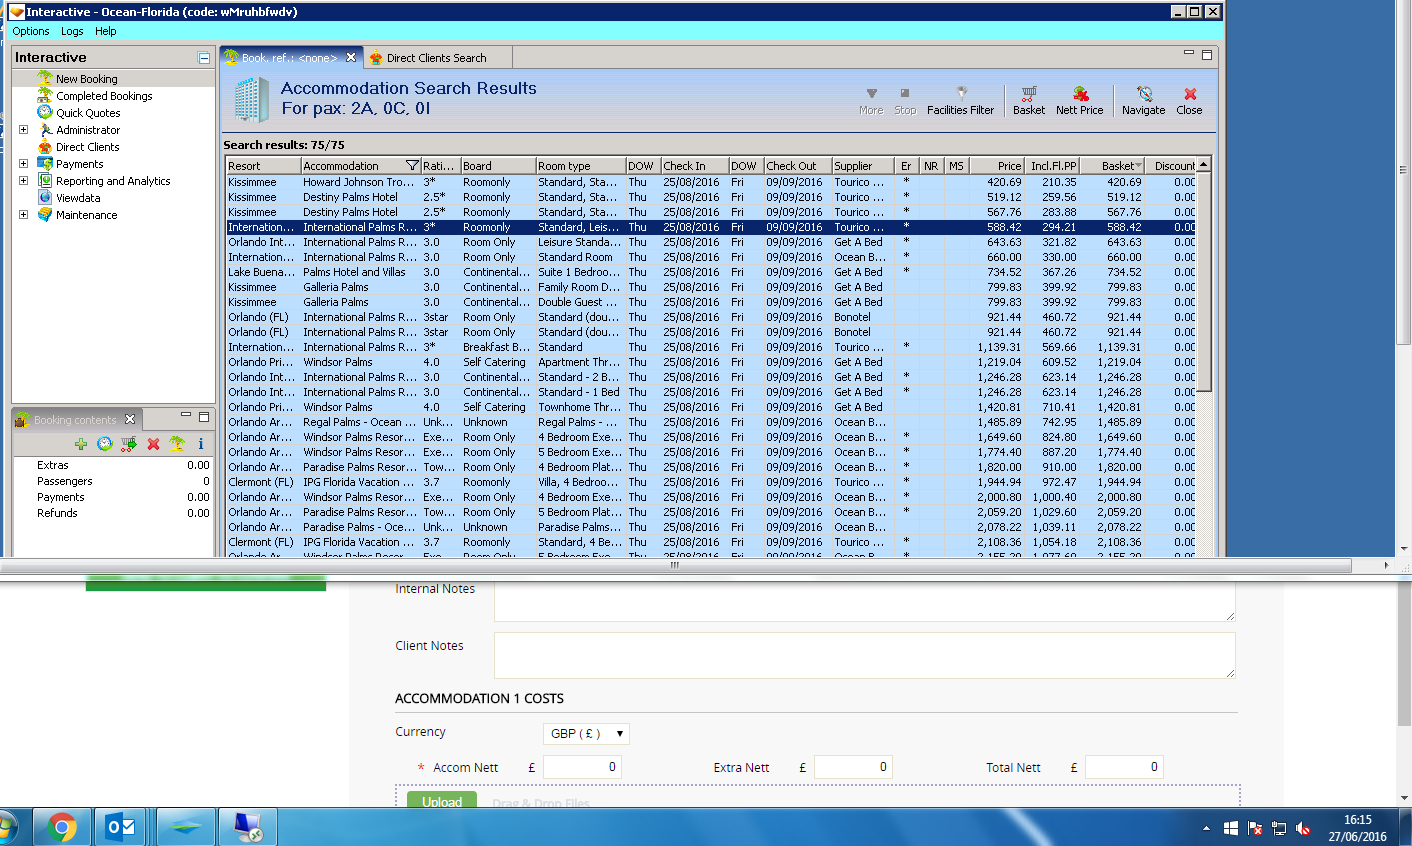The height and width of the screenshot is (846, 1412).
Task: Click the red X in Booking contents toolbar
Action: point(153,444)
